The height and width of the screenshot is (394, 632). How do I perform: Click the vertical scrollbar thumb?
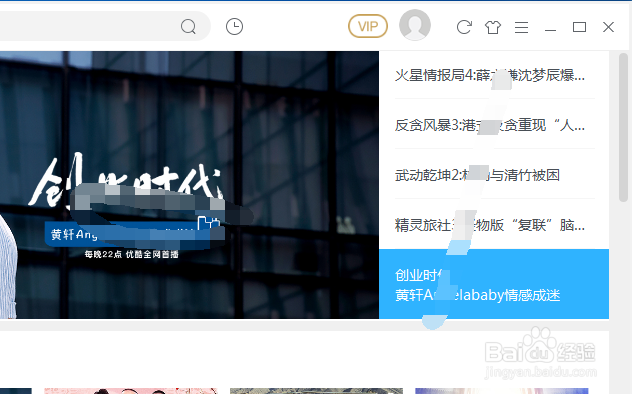pyautogui.click(x=623, y=127)
